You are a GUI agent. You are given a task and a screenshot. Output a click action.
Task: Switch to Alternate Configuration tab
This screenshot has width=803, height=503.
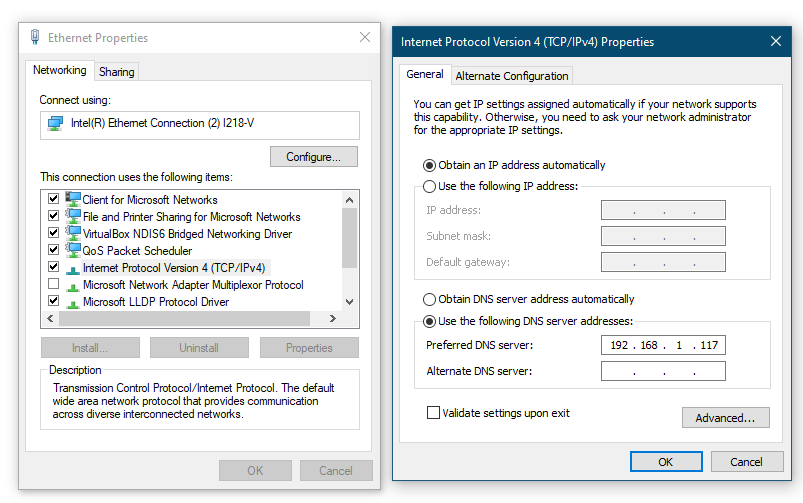(x=512, y=76)
